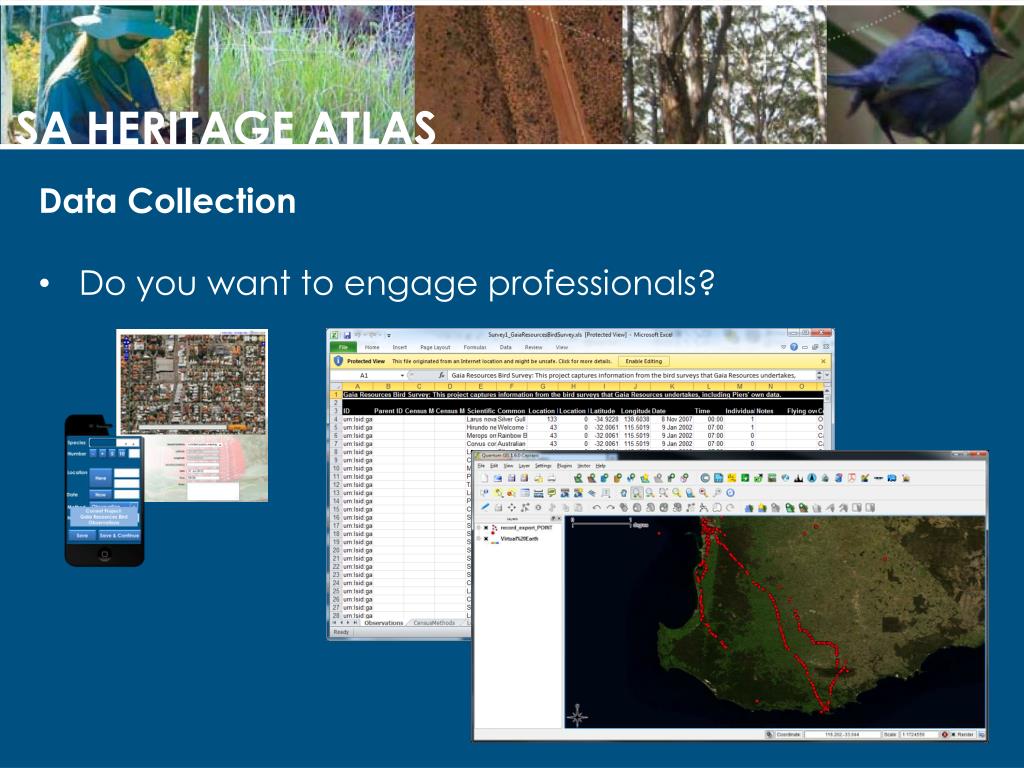Click the QGIS Refresh circular blue icon
Screen dimensions: 1024x768
[730, 492]
